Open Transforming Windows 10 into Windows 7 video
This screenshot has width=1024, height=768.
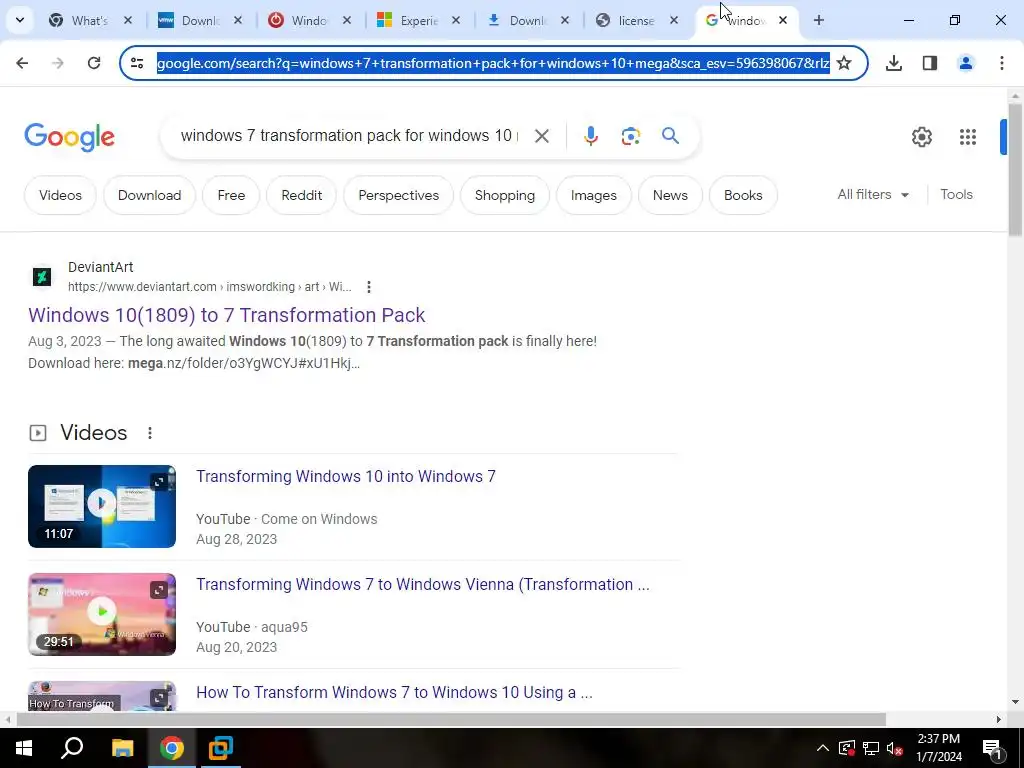coord(346,476)
